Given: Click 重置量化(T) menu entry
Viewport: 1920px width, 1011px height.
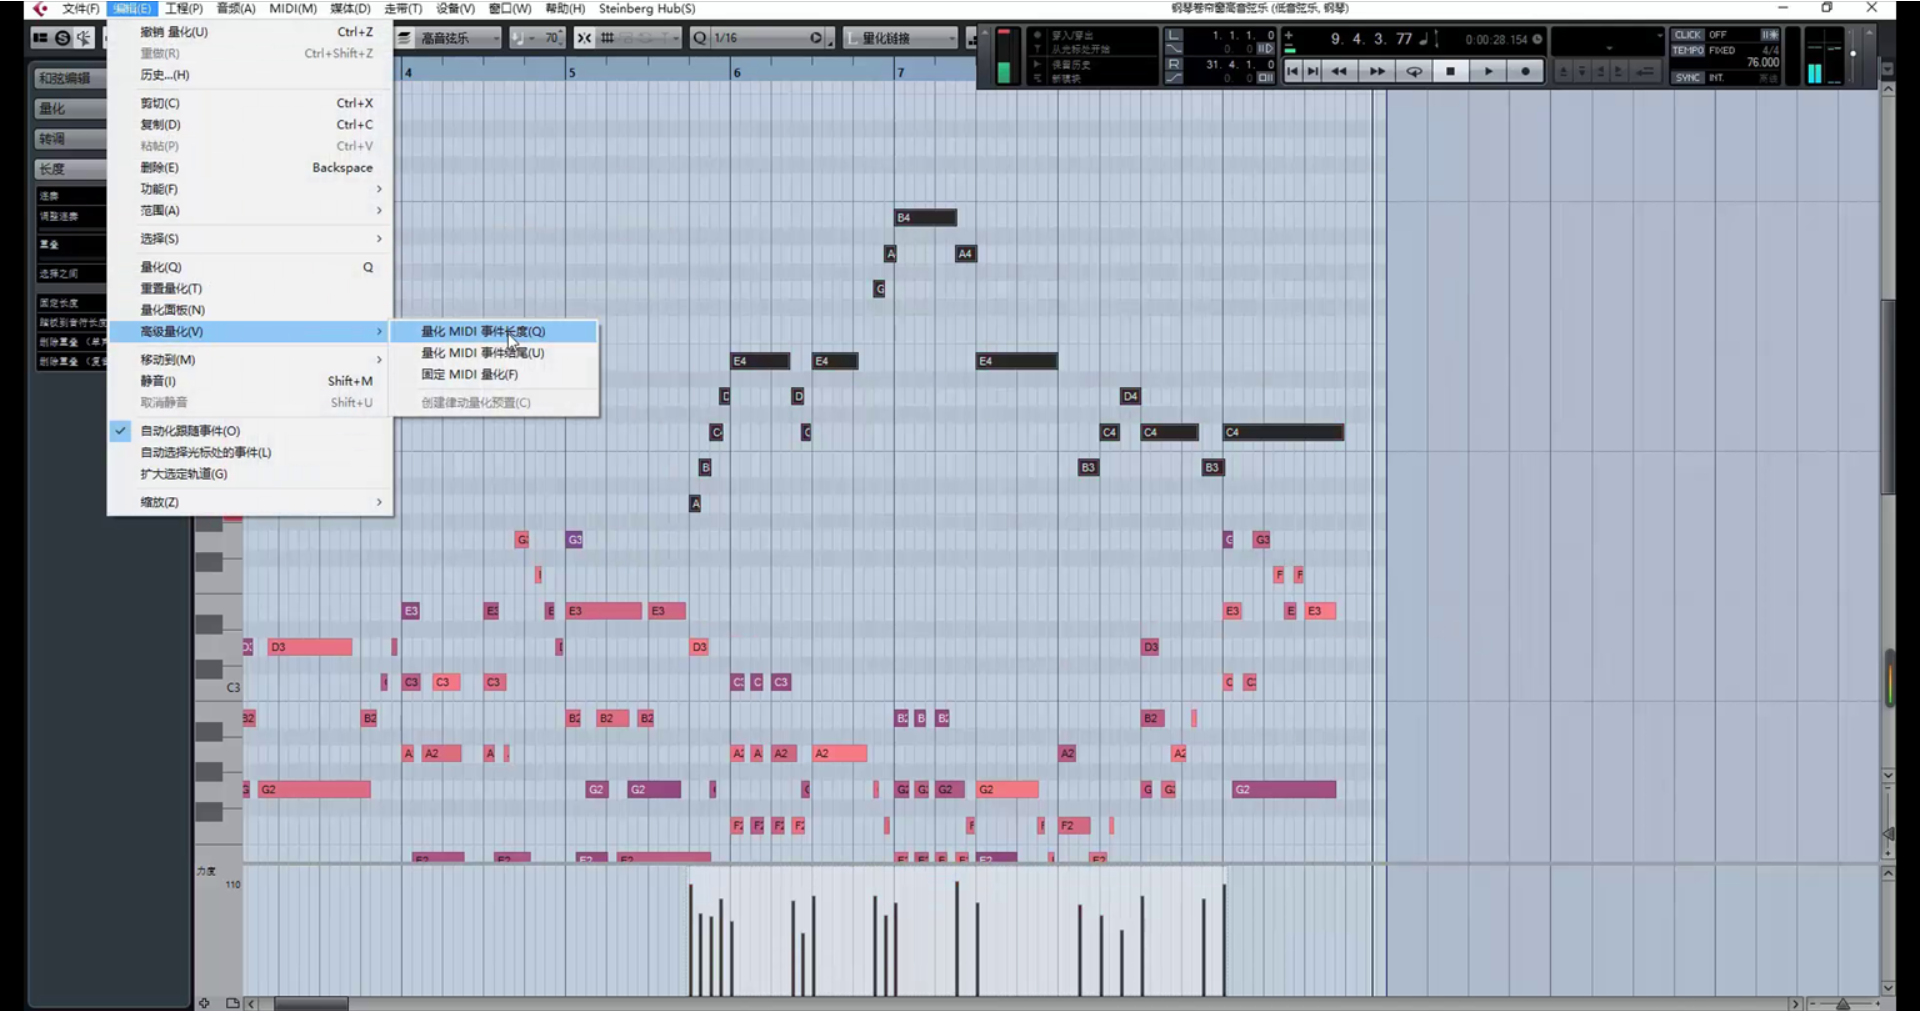Looking at the screenshot, I should pos(250,289).
